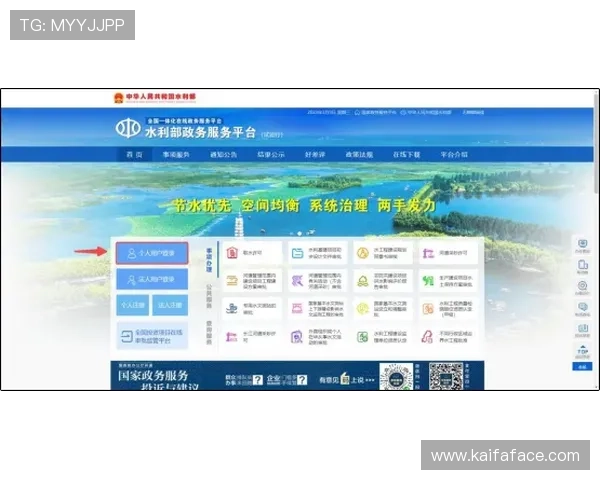Click the circular mini-program code in bottom banner
This screenshot has width=600, height=480.
396,377
